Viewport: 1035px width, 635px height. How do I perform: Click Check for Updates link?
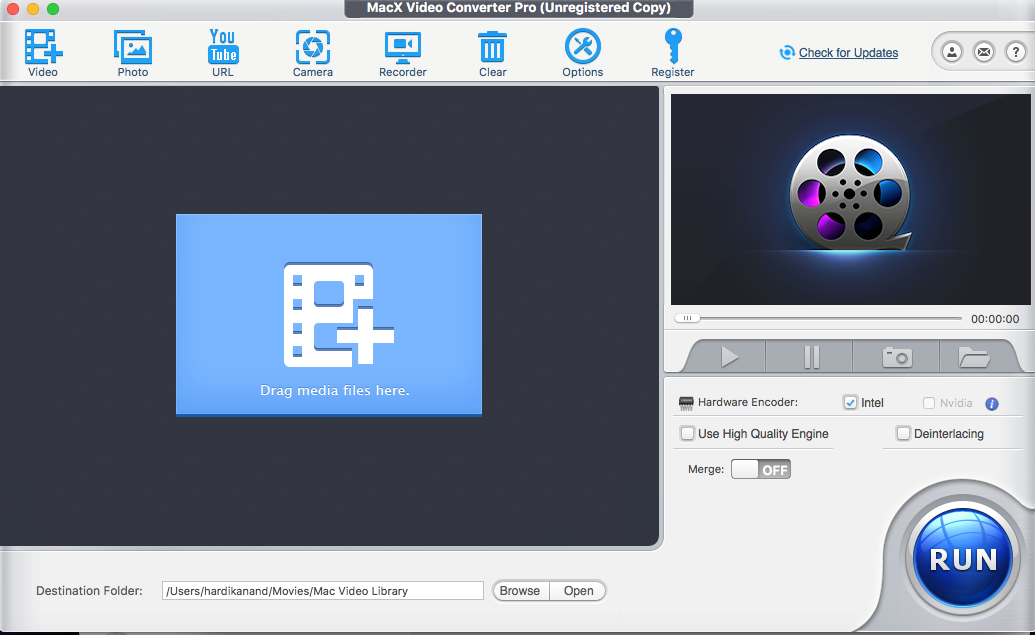(x=848, y=53)
